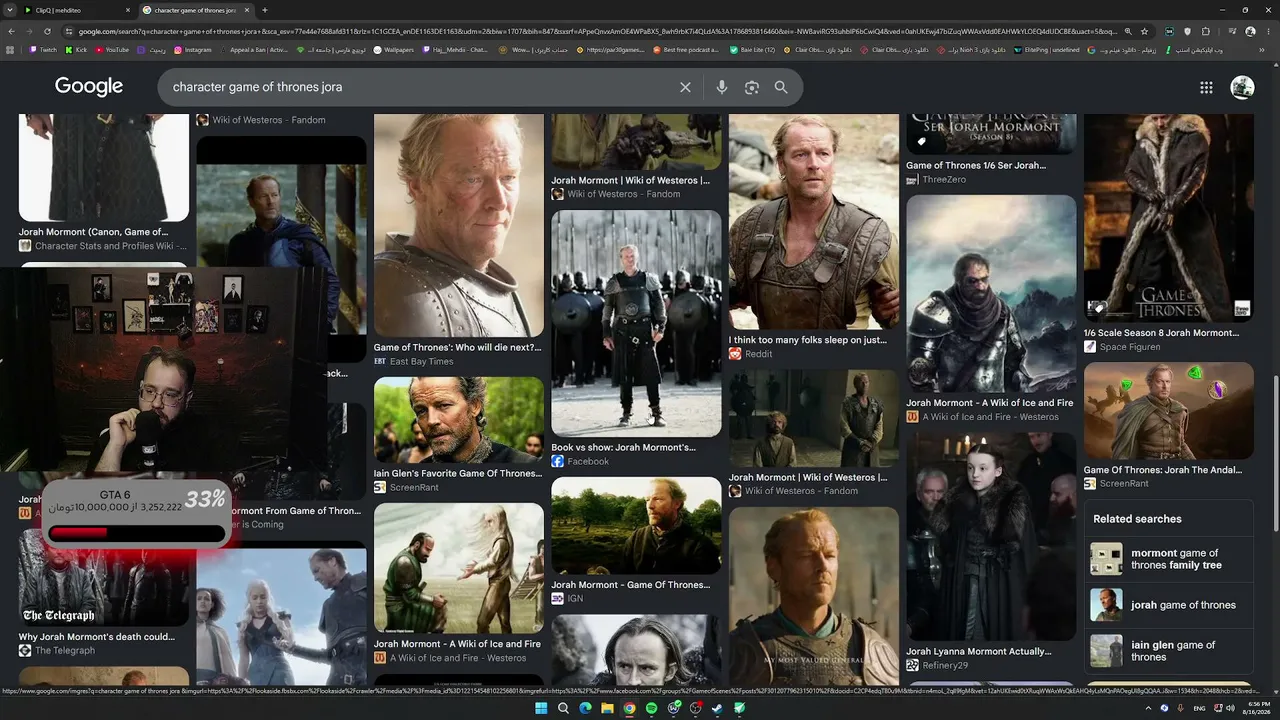Click the Google search input field
The height and width of the screenshot is (720, 1280).
[420, 87]
